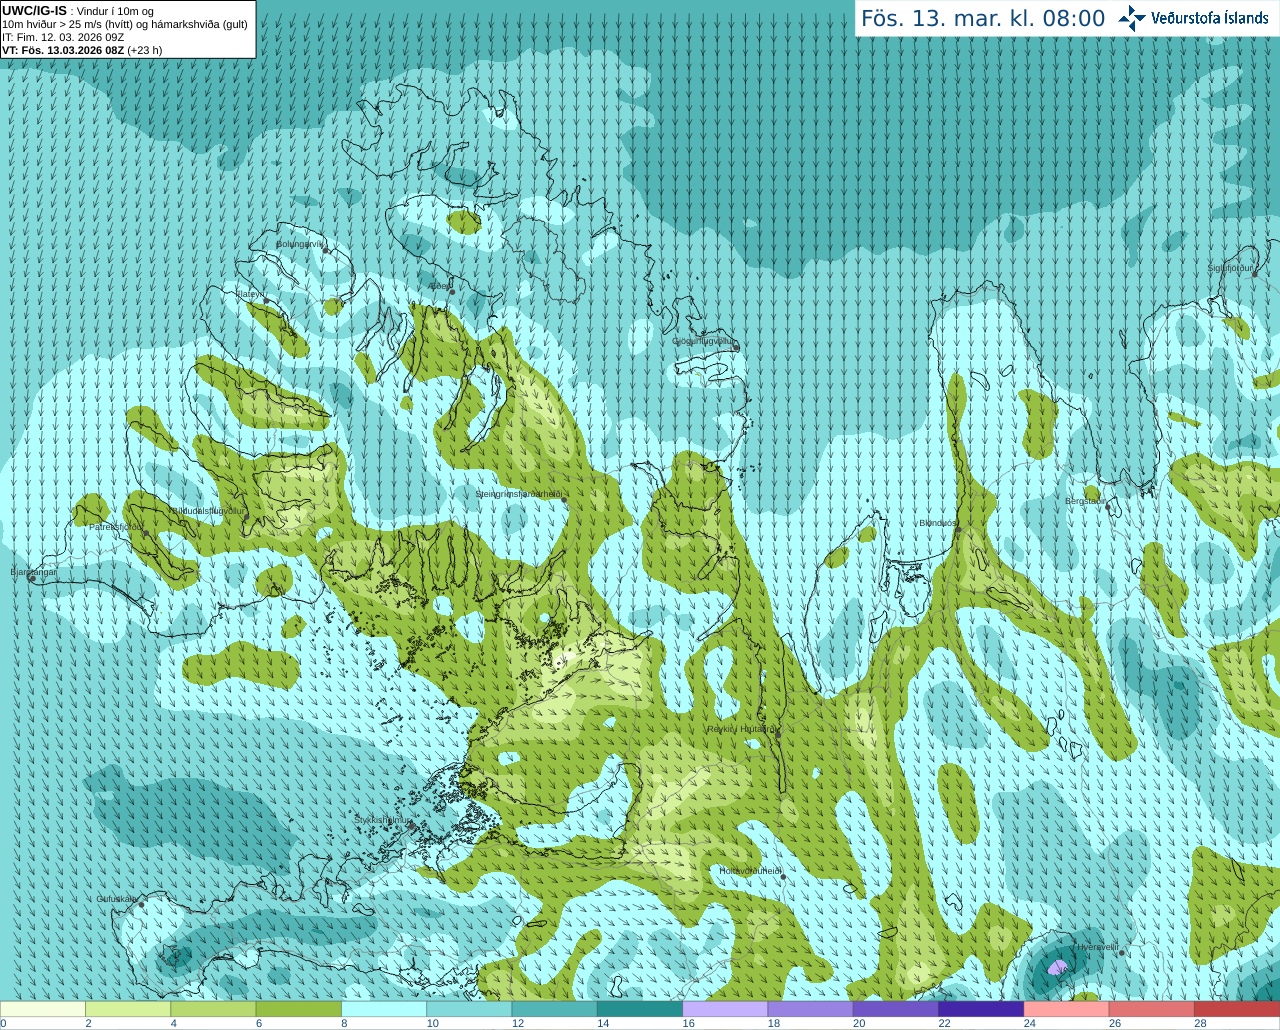Click the Veðurstofa Íslands logo
Screen dimensions: 1280x1030
coord(1193,18)
